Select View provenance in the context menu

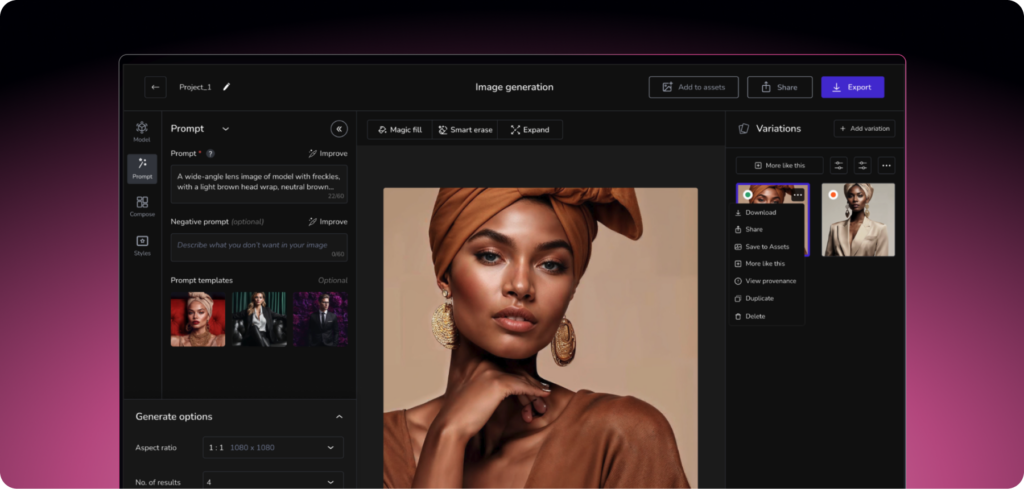[770, 281]
